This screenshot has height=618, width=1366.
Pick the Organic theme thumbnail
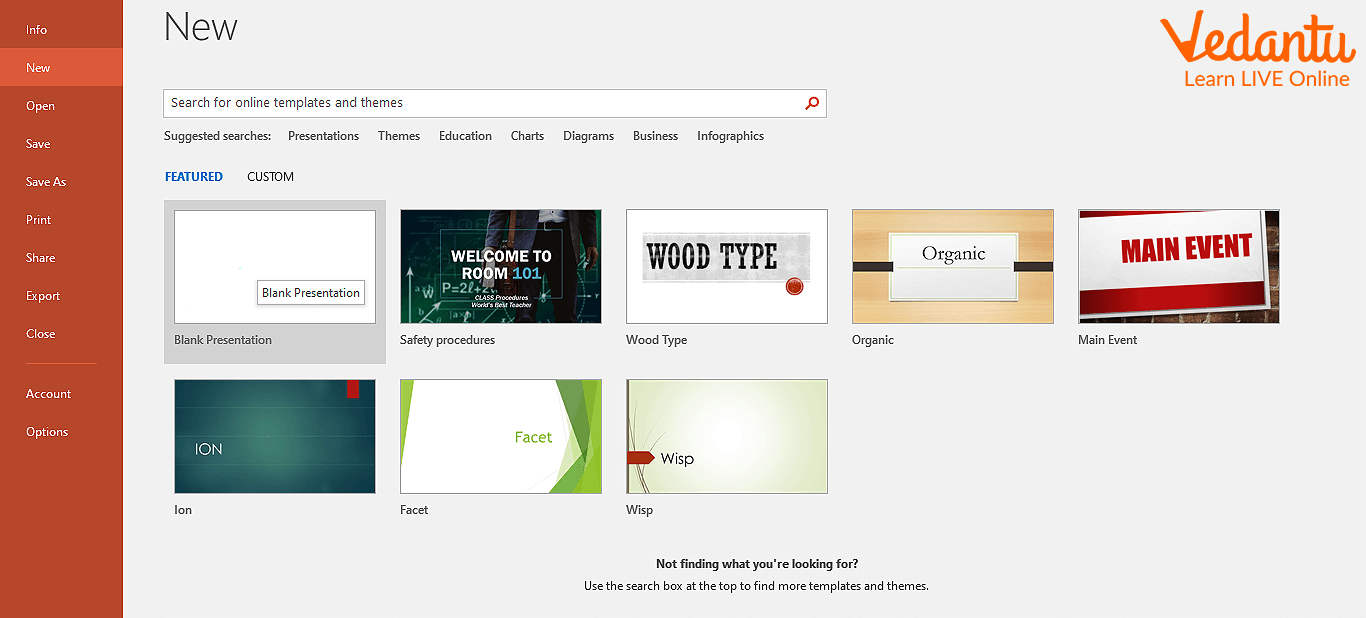click(x=952, y=266)
